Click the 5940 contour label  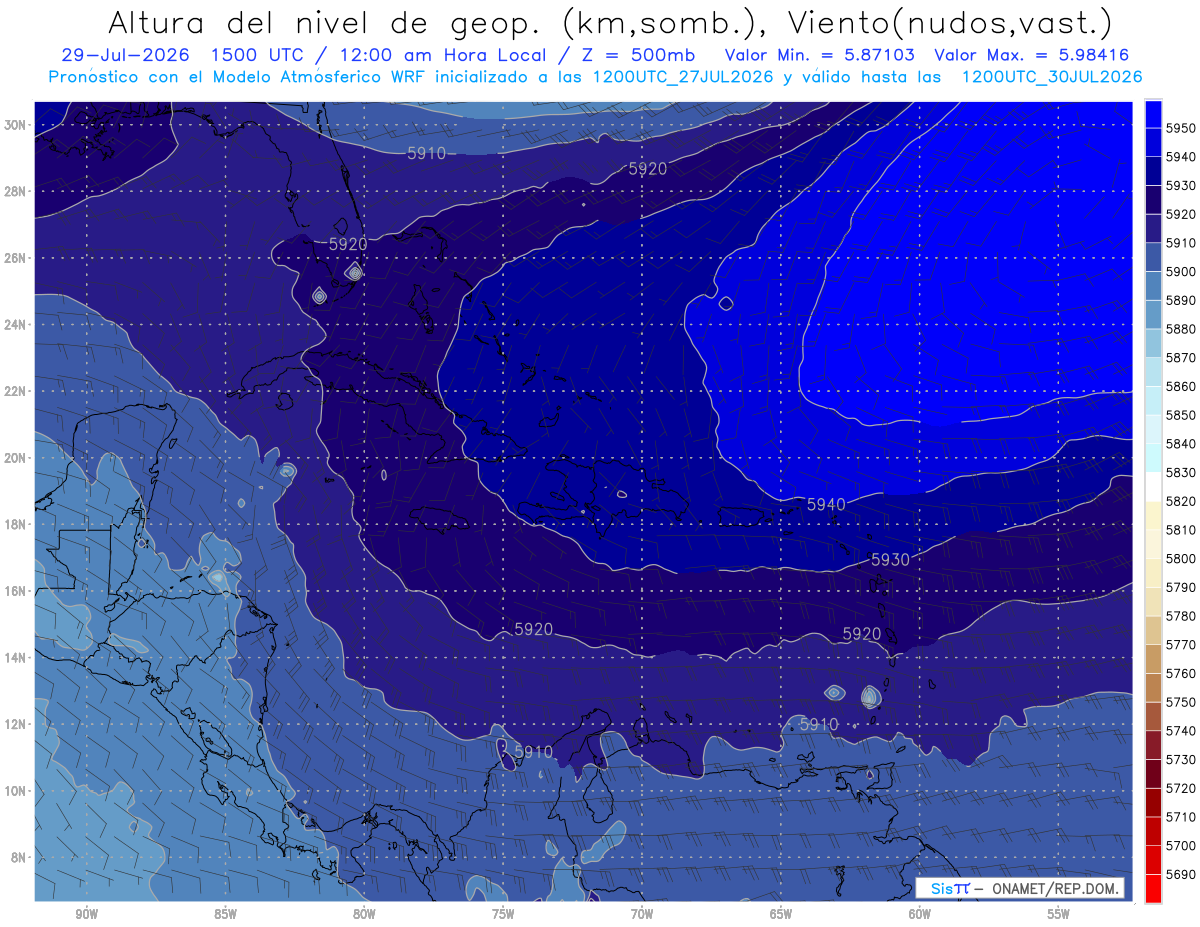(826, 505)
